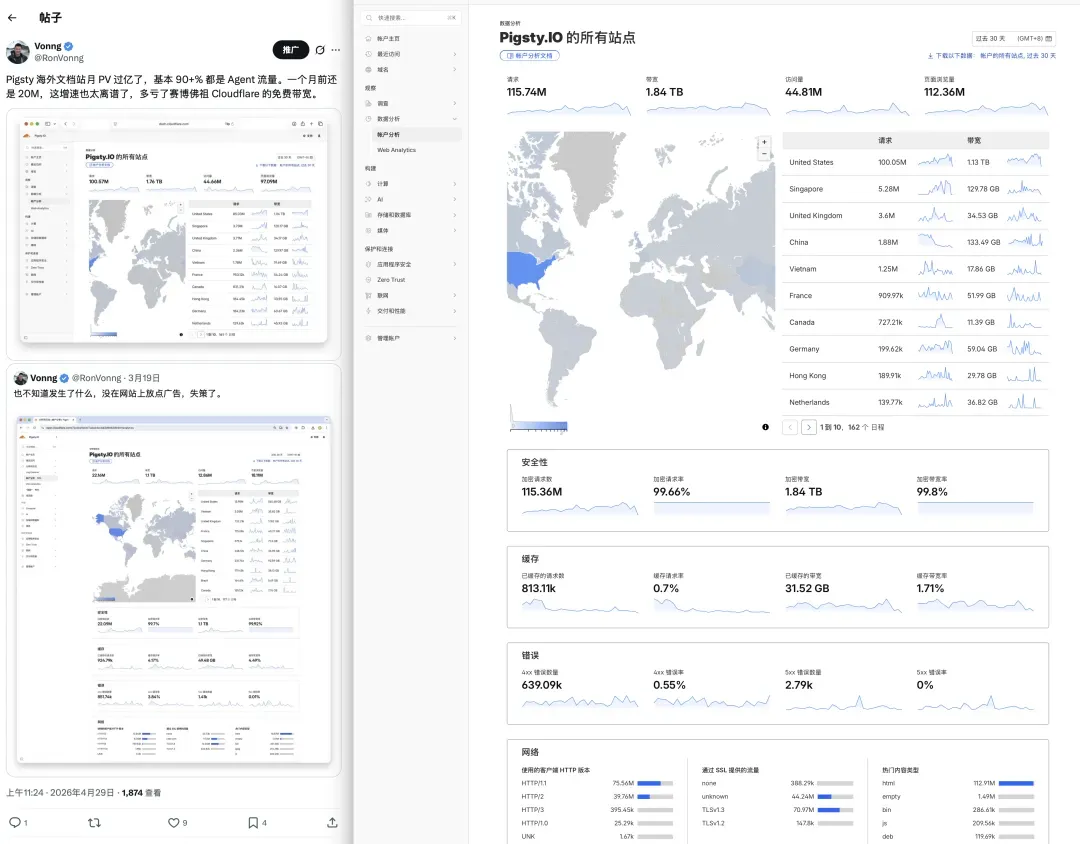Collapse the 数据分析 sidebar section chevron
The width and height of the screenshot is (1080, 844).
tap(455, 119)
